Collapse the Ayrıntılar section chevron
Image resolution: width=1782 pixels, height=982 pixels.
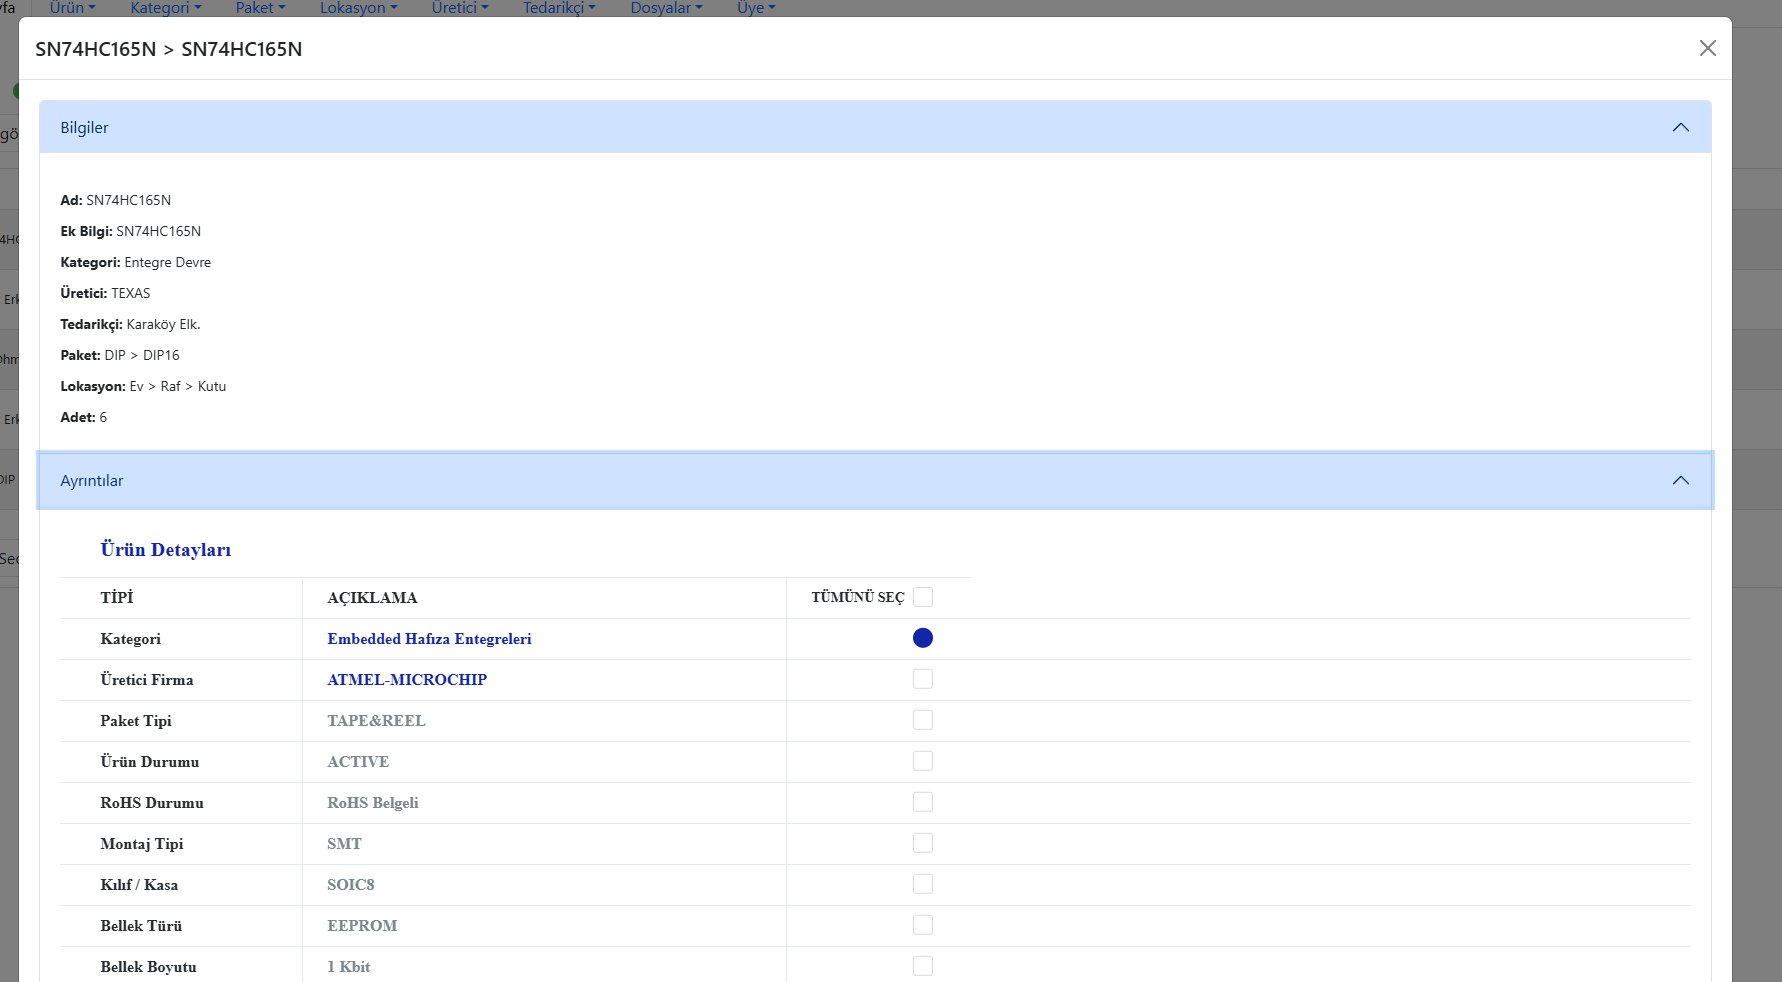coord(1680,480)
